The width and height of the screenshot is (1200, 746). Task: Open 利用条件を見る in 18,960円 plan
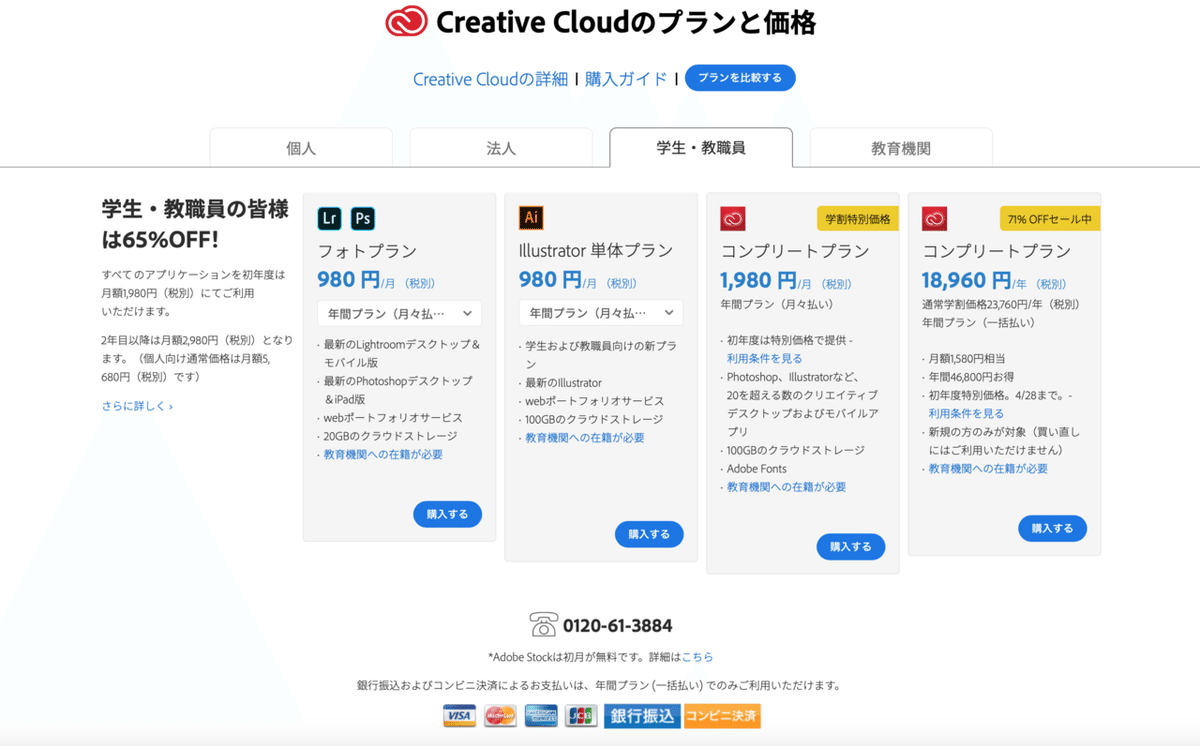[x=966, y=413]
